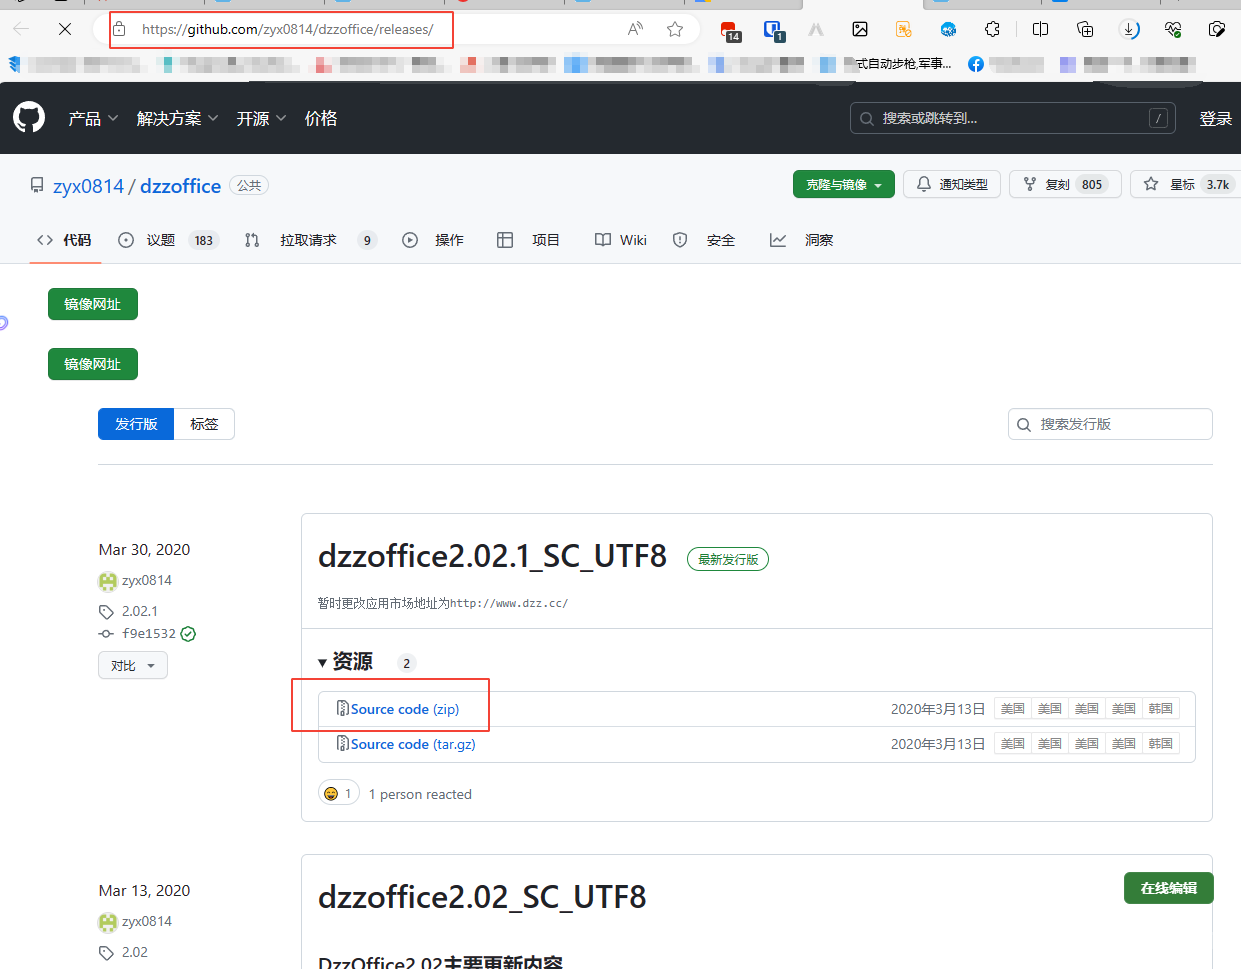The width and height of the screenshot is (1241, 969).
Task: Open the 克隆与镜像 dropdown
Action: (x=844, y=184)
